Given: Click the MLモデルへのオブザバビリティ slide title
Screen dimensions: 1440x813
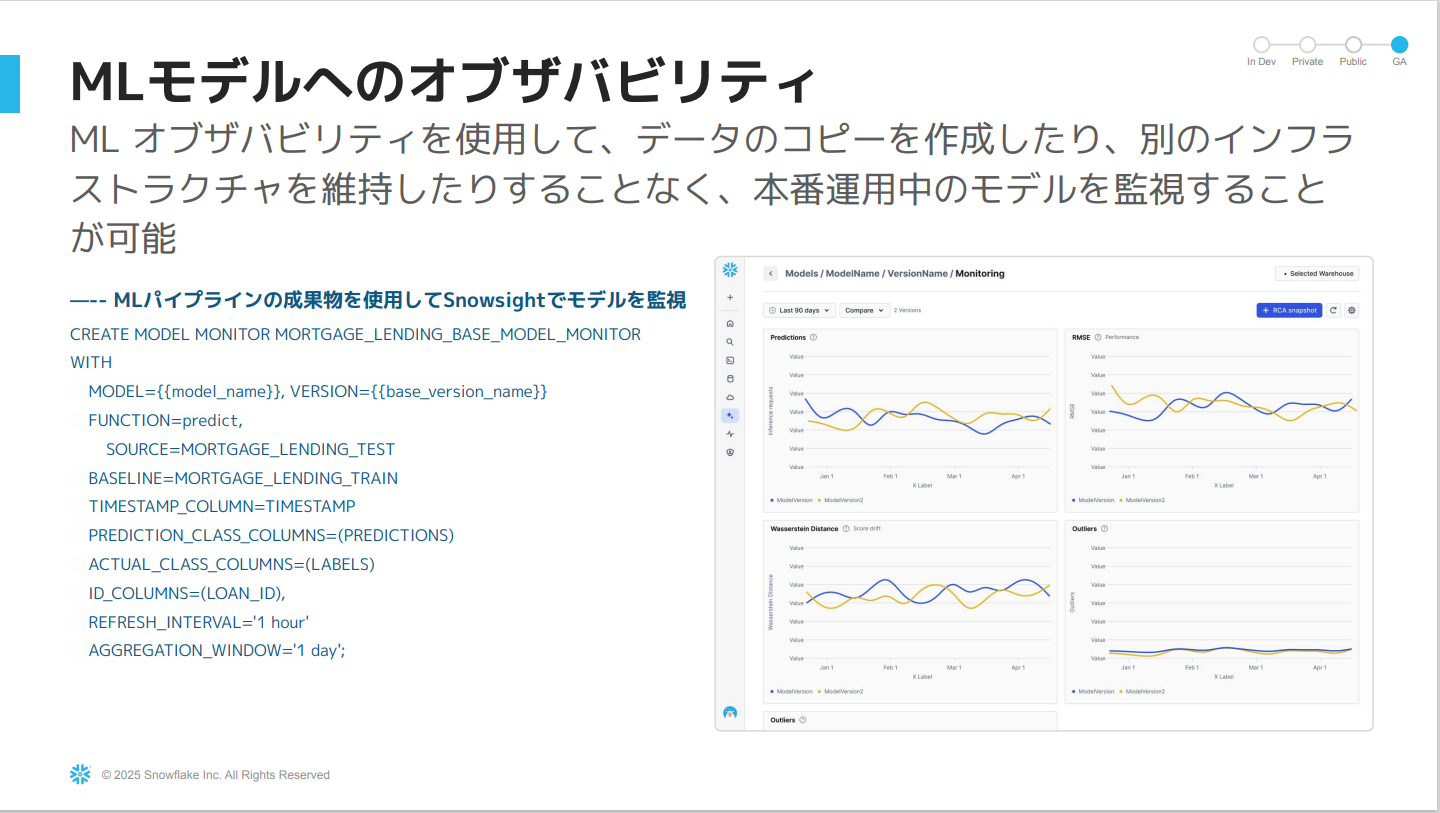Looking at the screenshot, I should tap(443, 82).
